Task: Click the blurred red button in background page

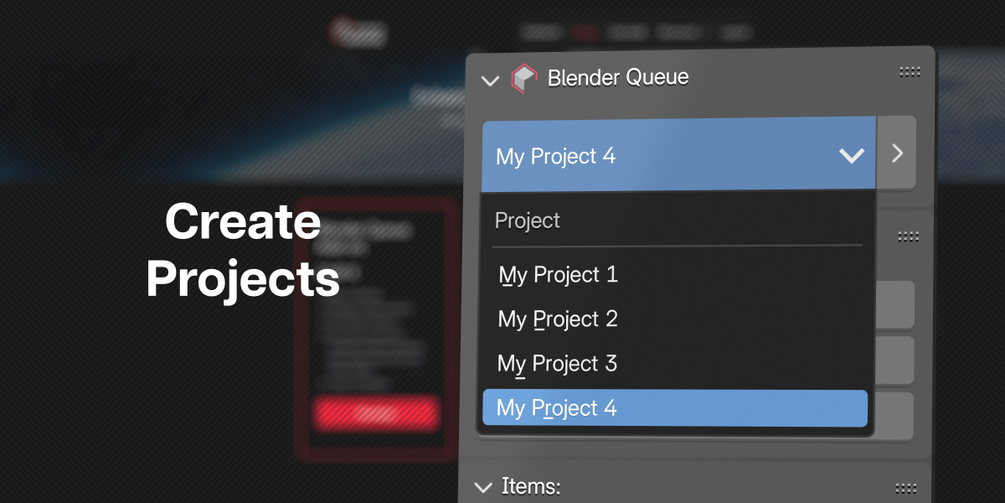Action: click(376, 412)
